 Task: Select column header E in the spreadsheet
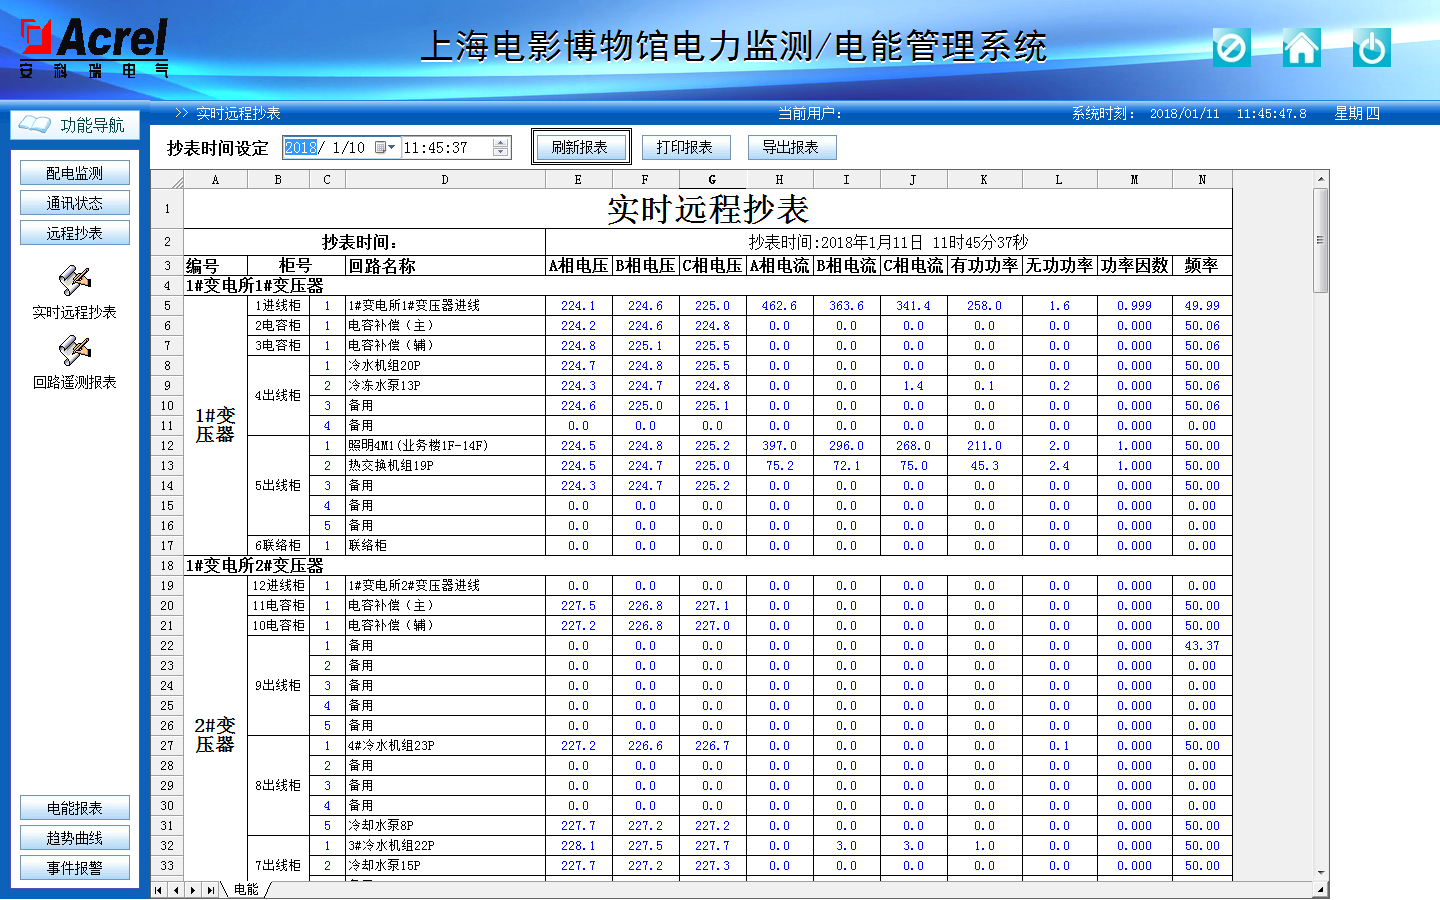578,180
